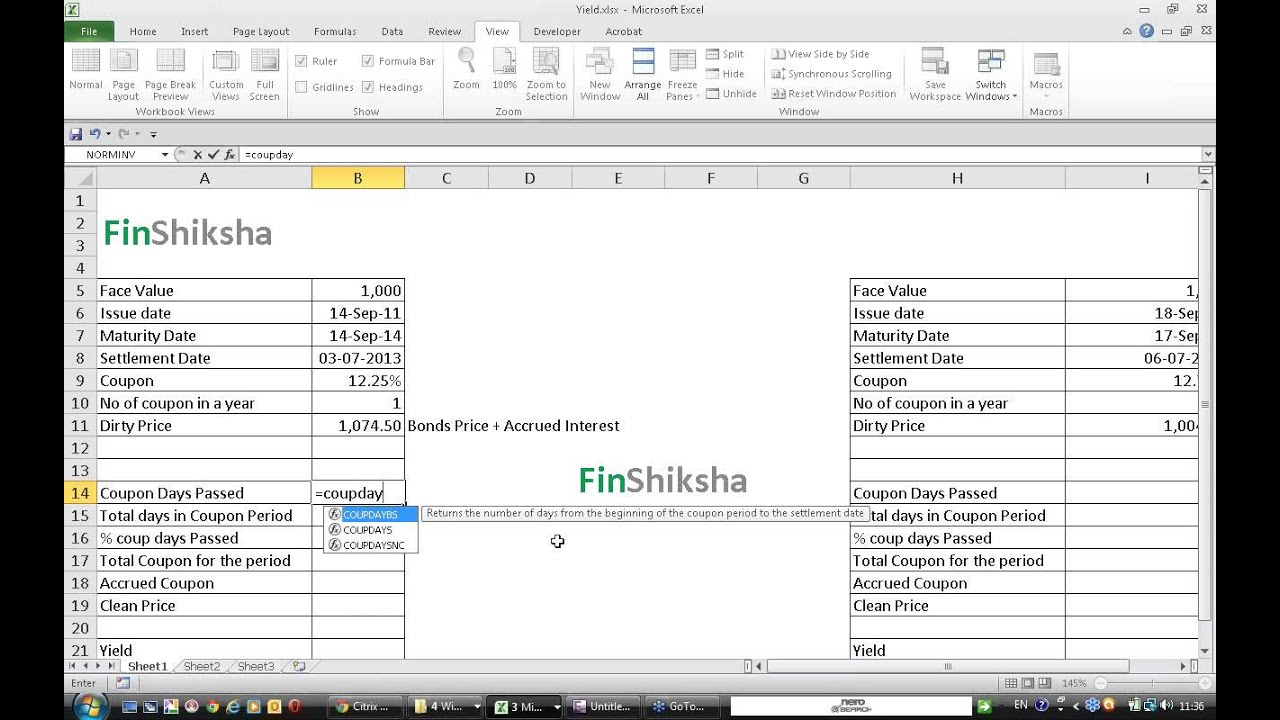The height and width of the screenshot is (720, 1280).
Task: Click inside the formula bar text
Action: [x=269, y=155]
